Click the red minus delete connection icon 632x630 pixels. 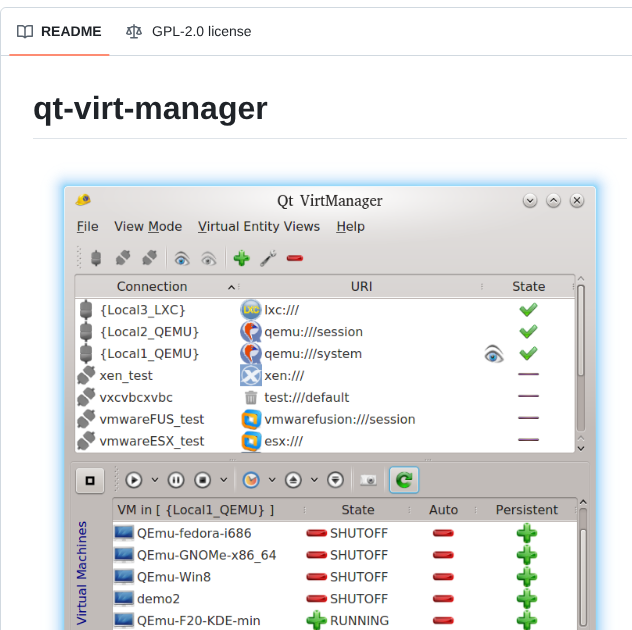[295, 258]
